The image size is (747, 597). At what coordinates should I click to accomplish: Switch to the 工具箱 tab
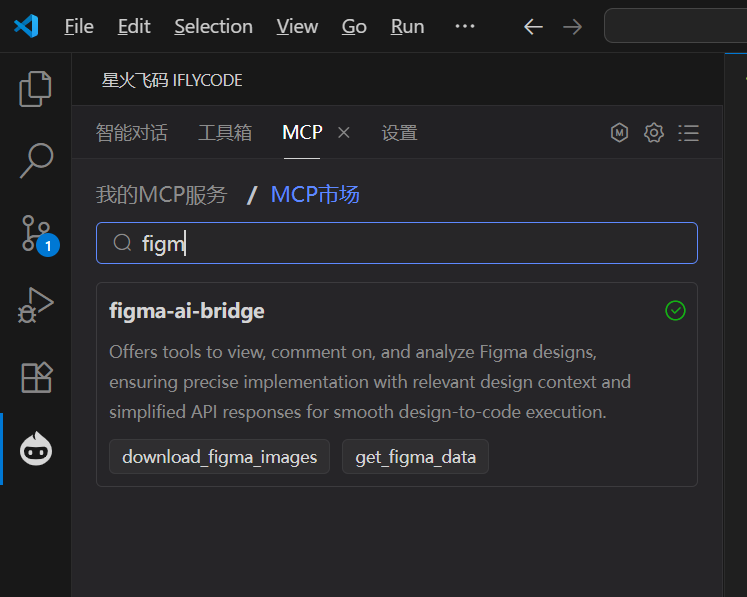click(225, 132)
